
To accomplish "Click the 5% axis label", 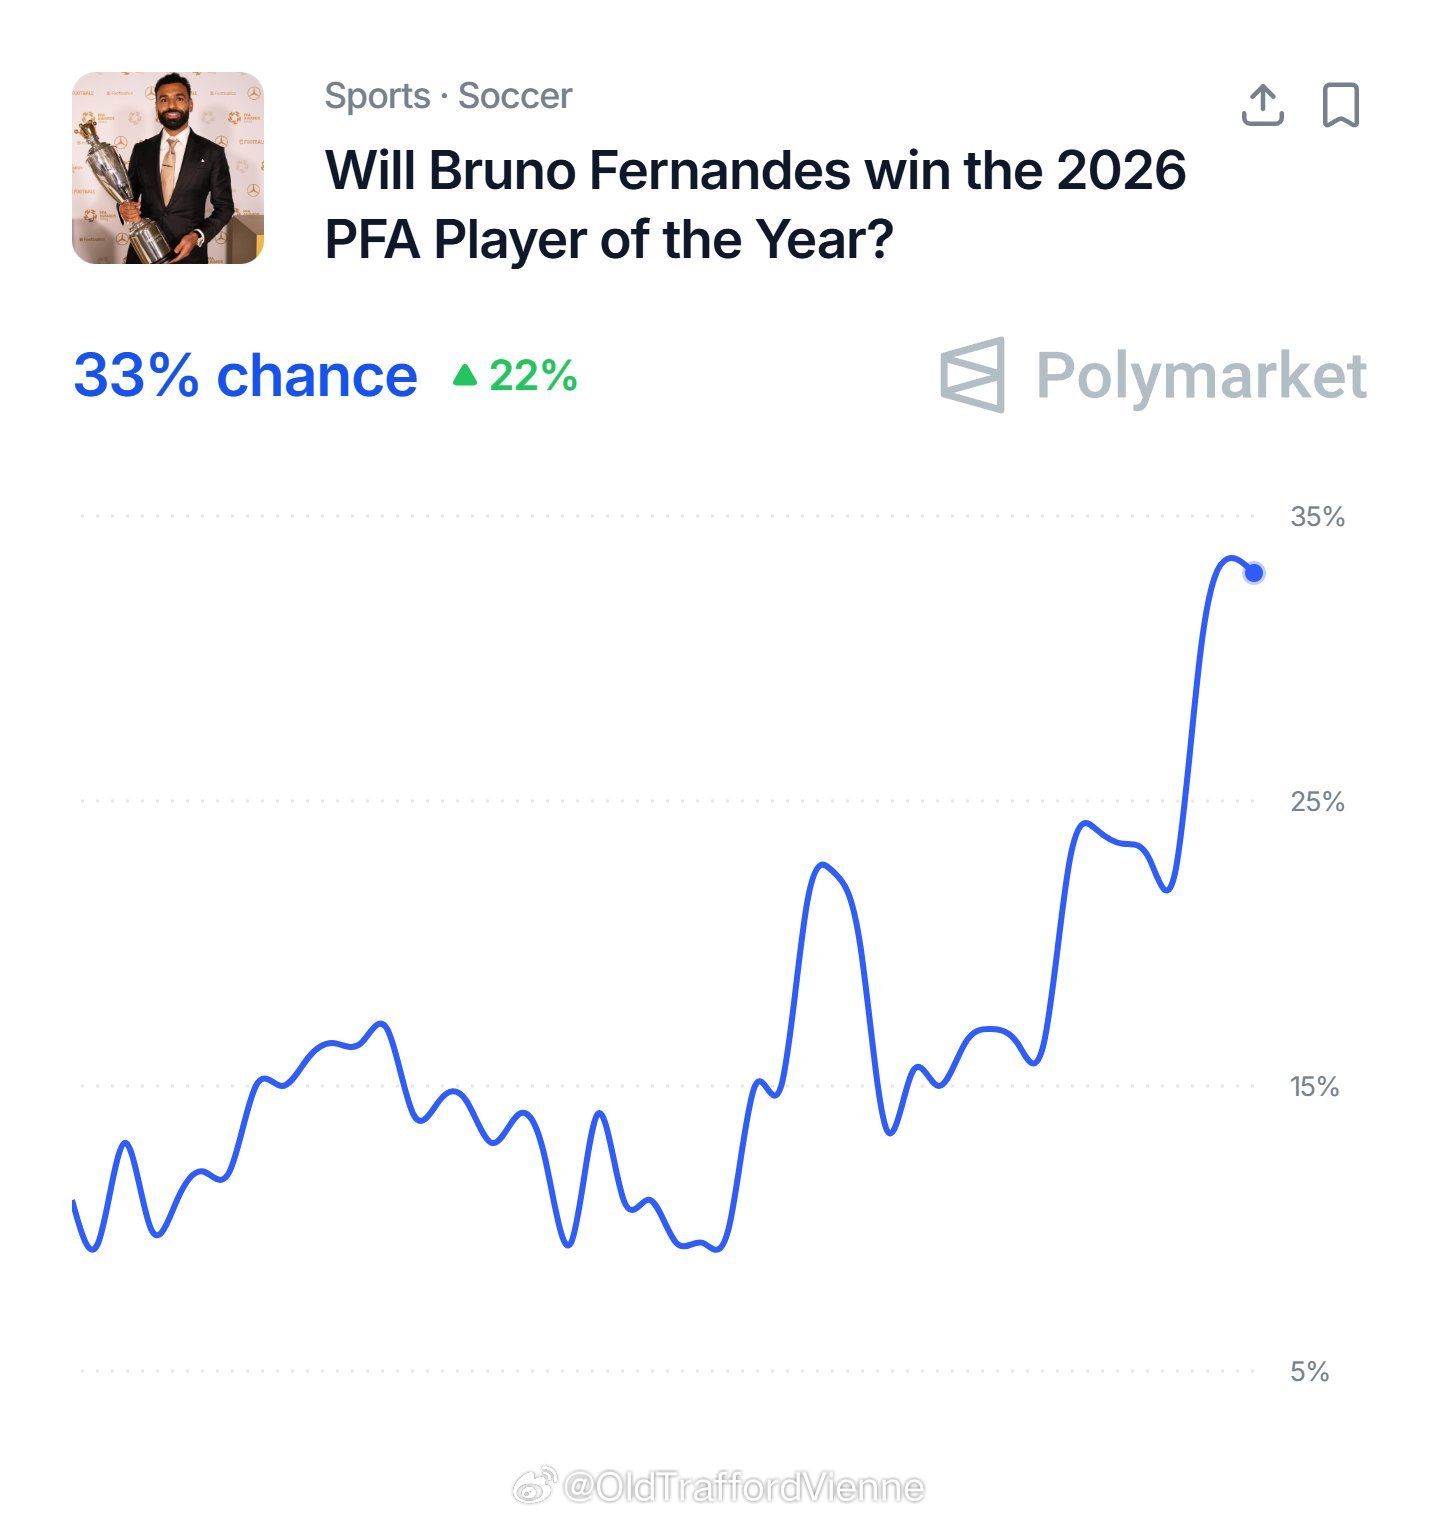I will click(1309, 1372).
